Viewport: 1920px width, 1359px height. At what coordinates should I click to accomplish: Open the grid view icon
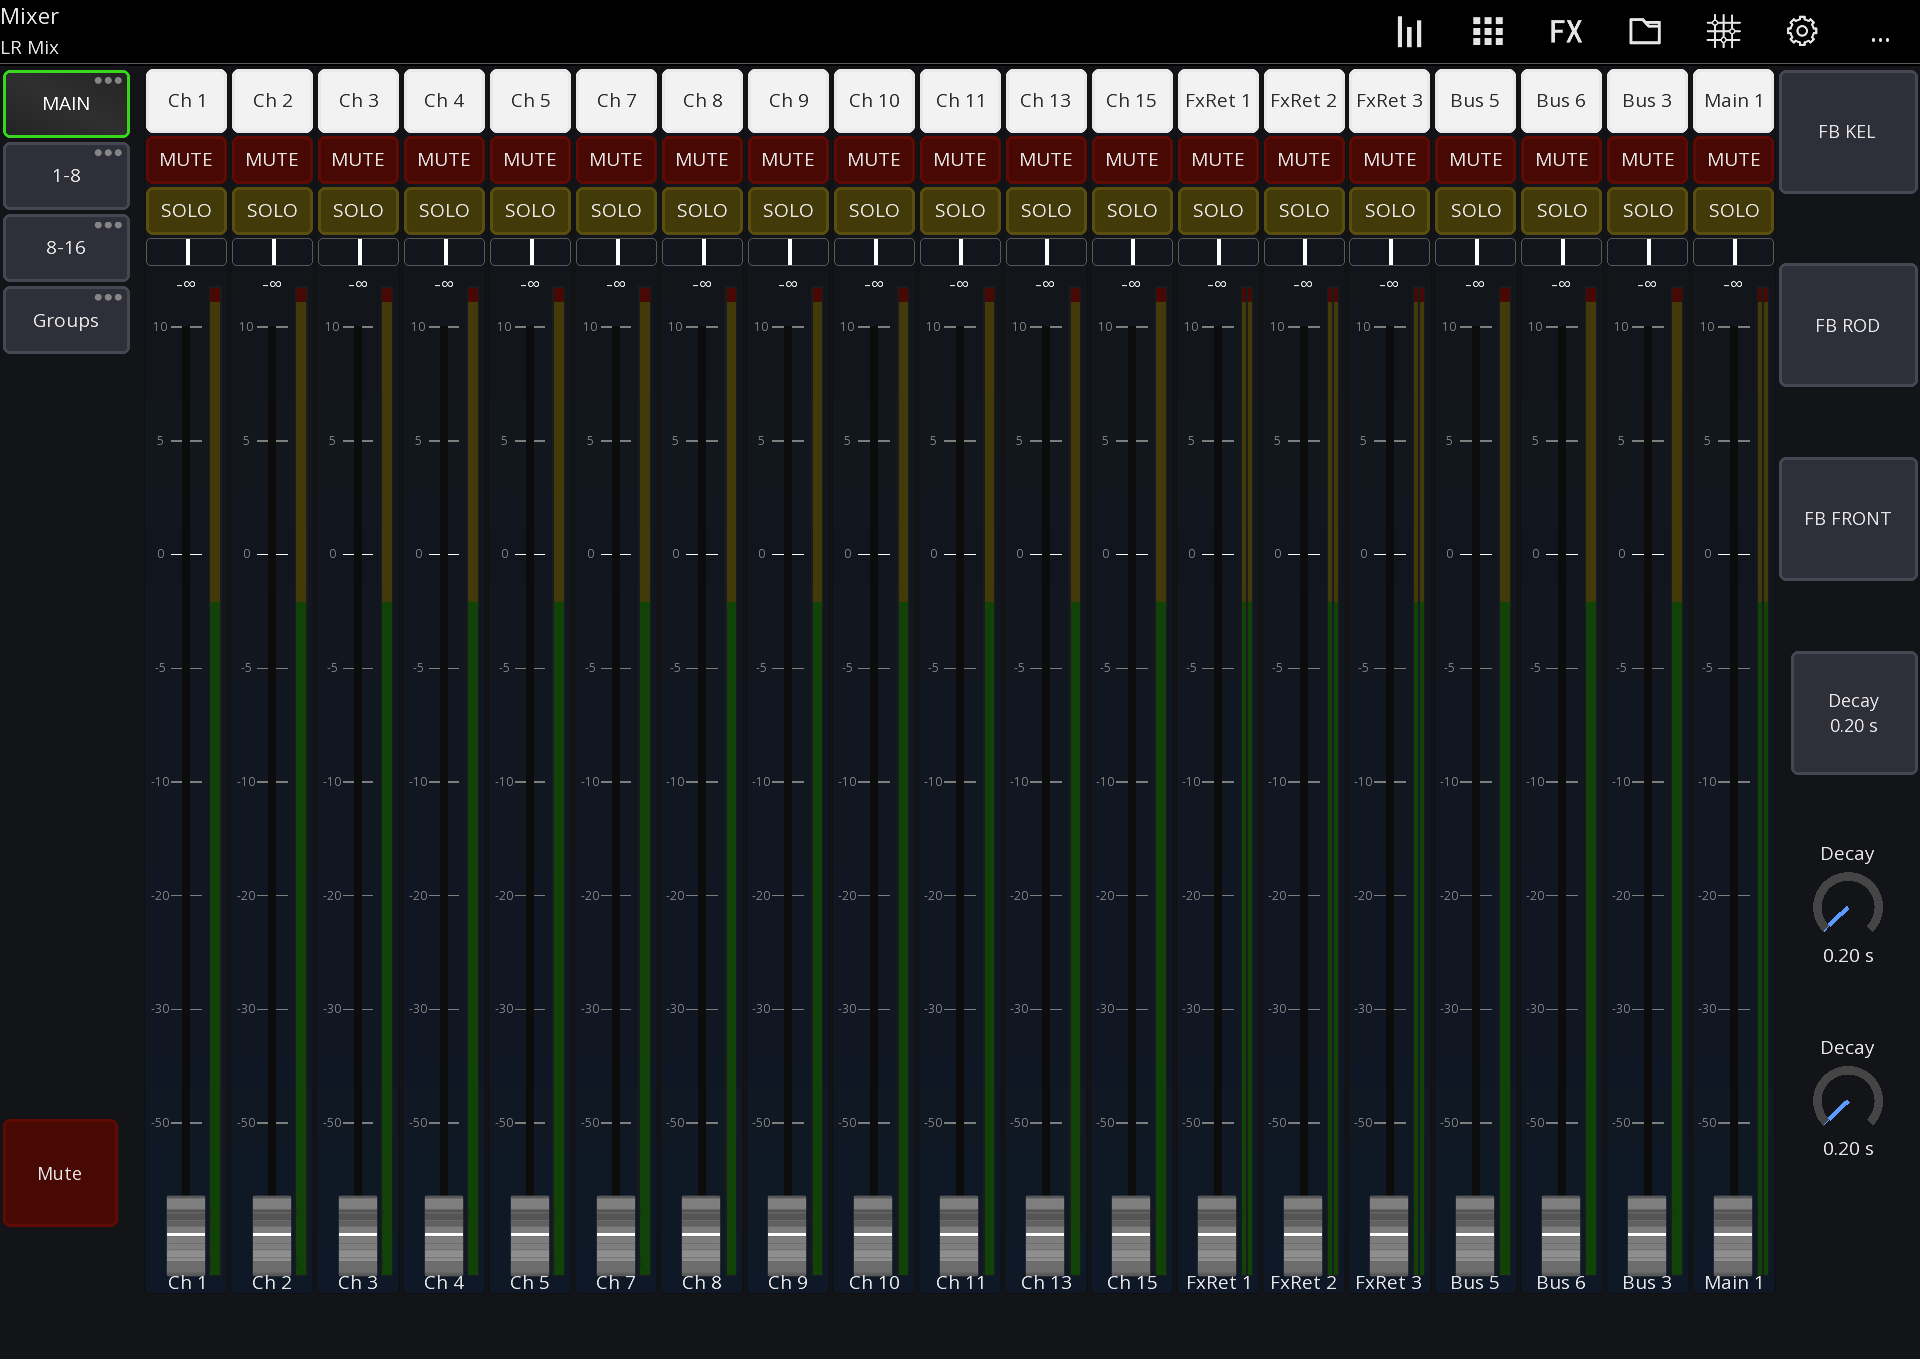[1487, 32]
